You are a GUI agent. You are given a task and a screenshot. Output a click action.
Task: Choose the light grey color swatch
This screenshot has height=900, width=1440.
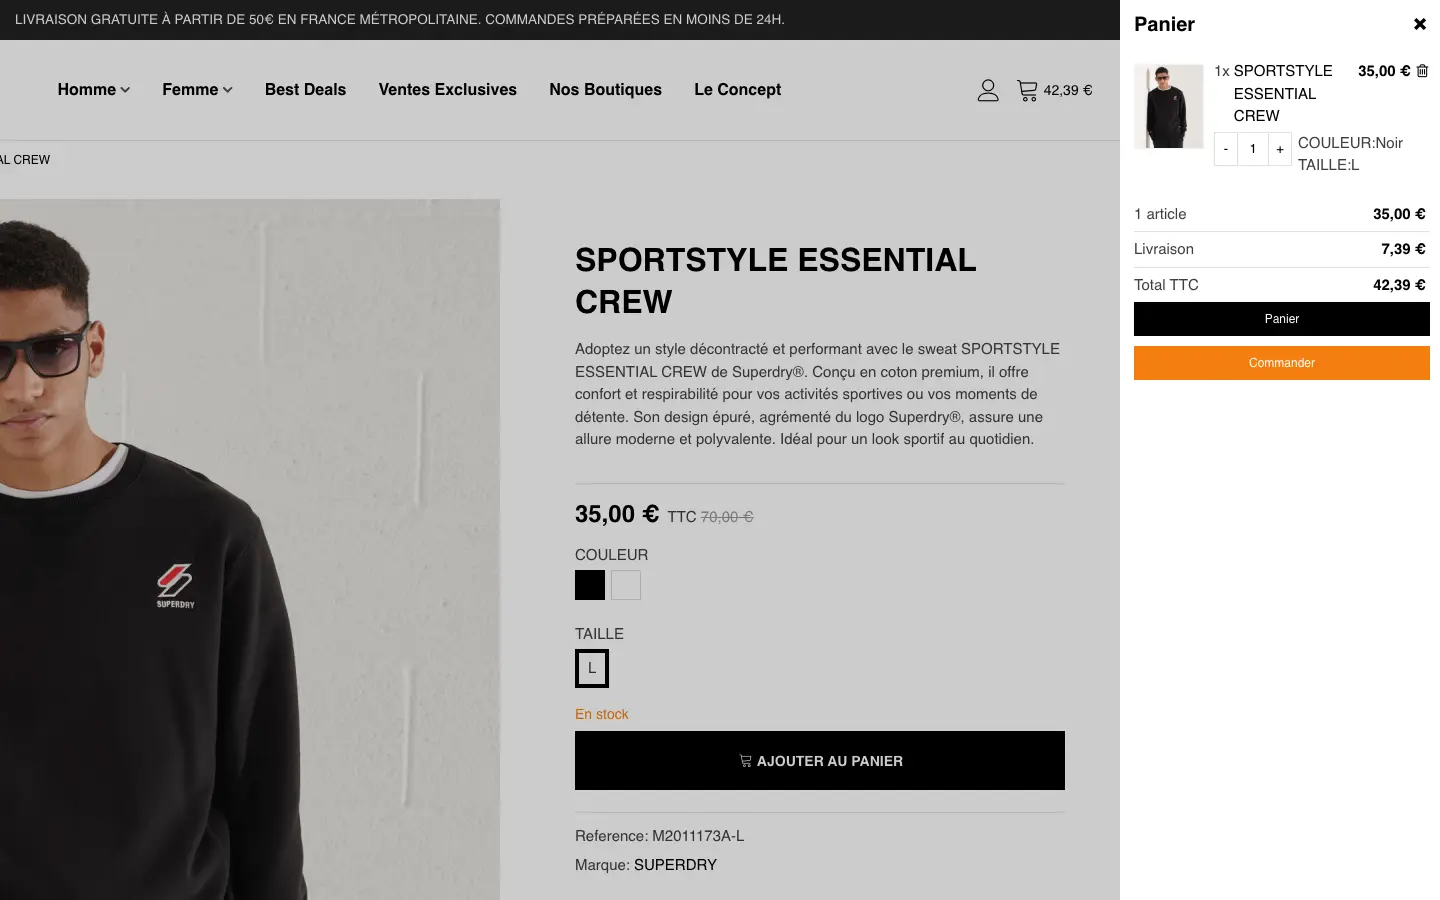[x=626, y=585]
